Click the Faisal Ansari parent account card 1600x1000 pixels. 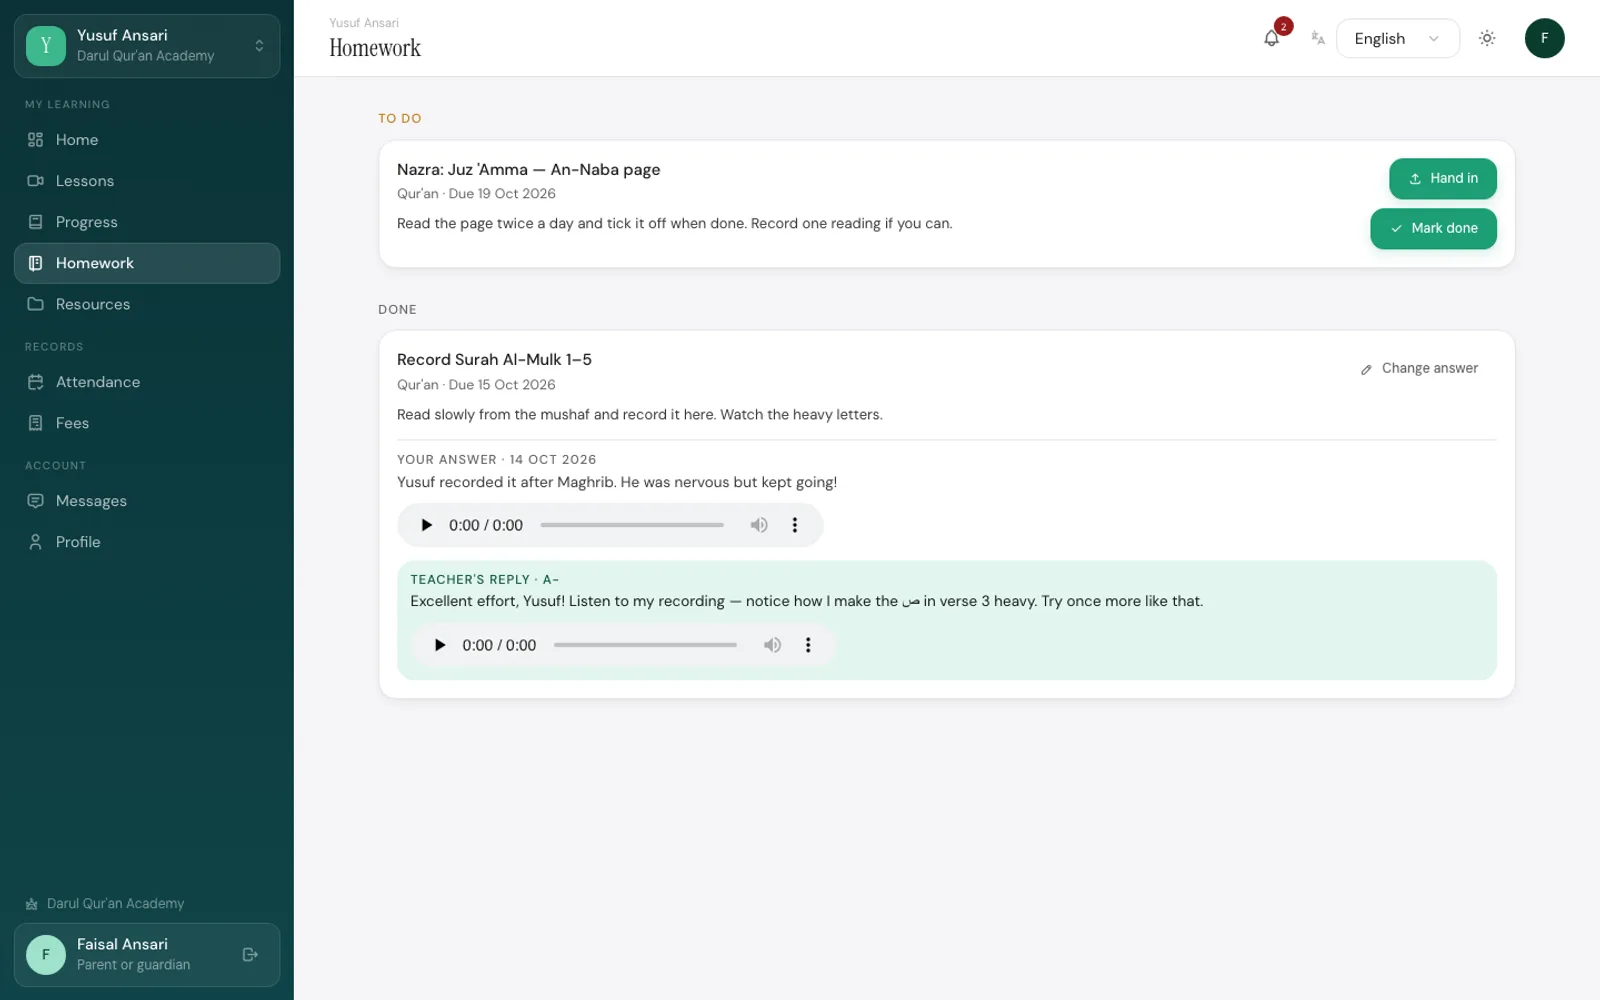point(147,955)
